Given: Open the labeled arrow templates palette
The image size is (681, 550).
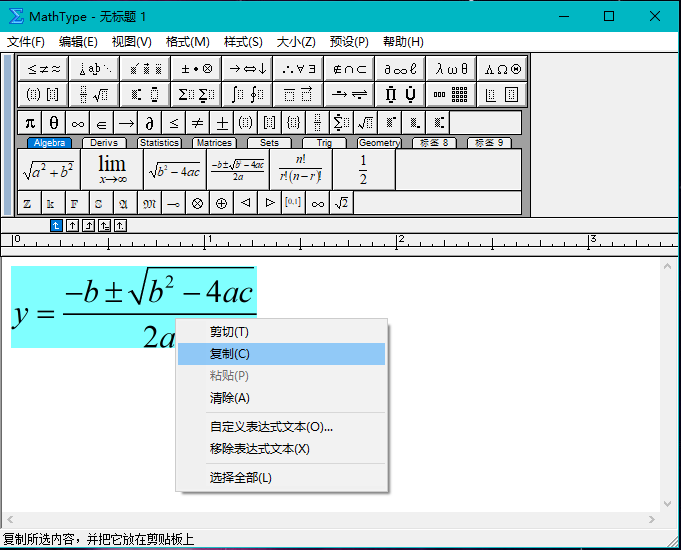Looking at the screenshot, I should click(x=349, y=94).
